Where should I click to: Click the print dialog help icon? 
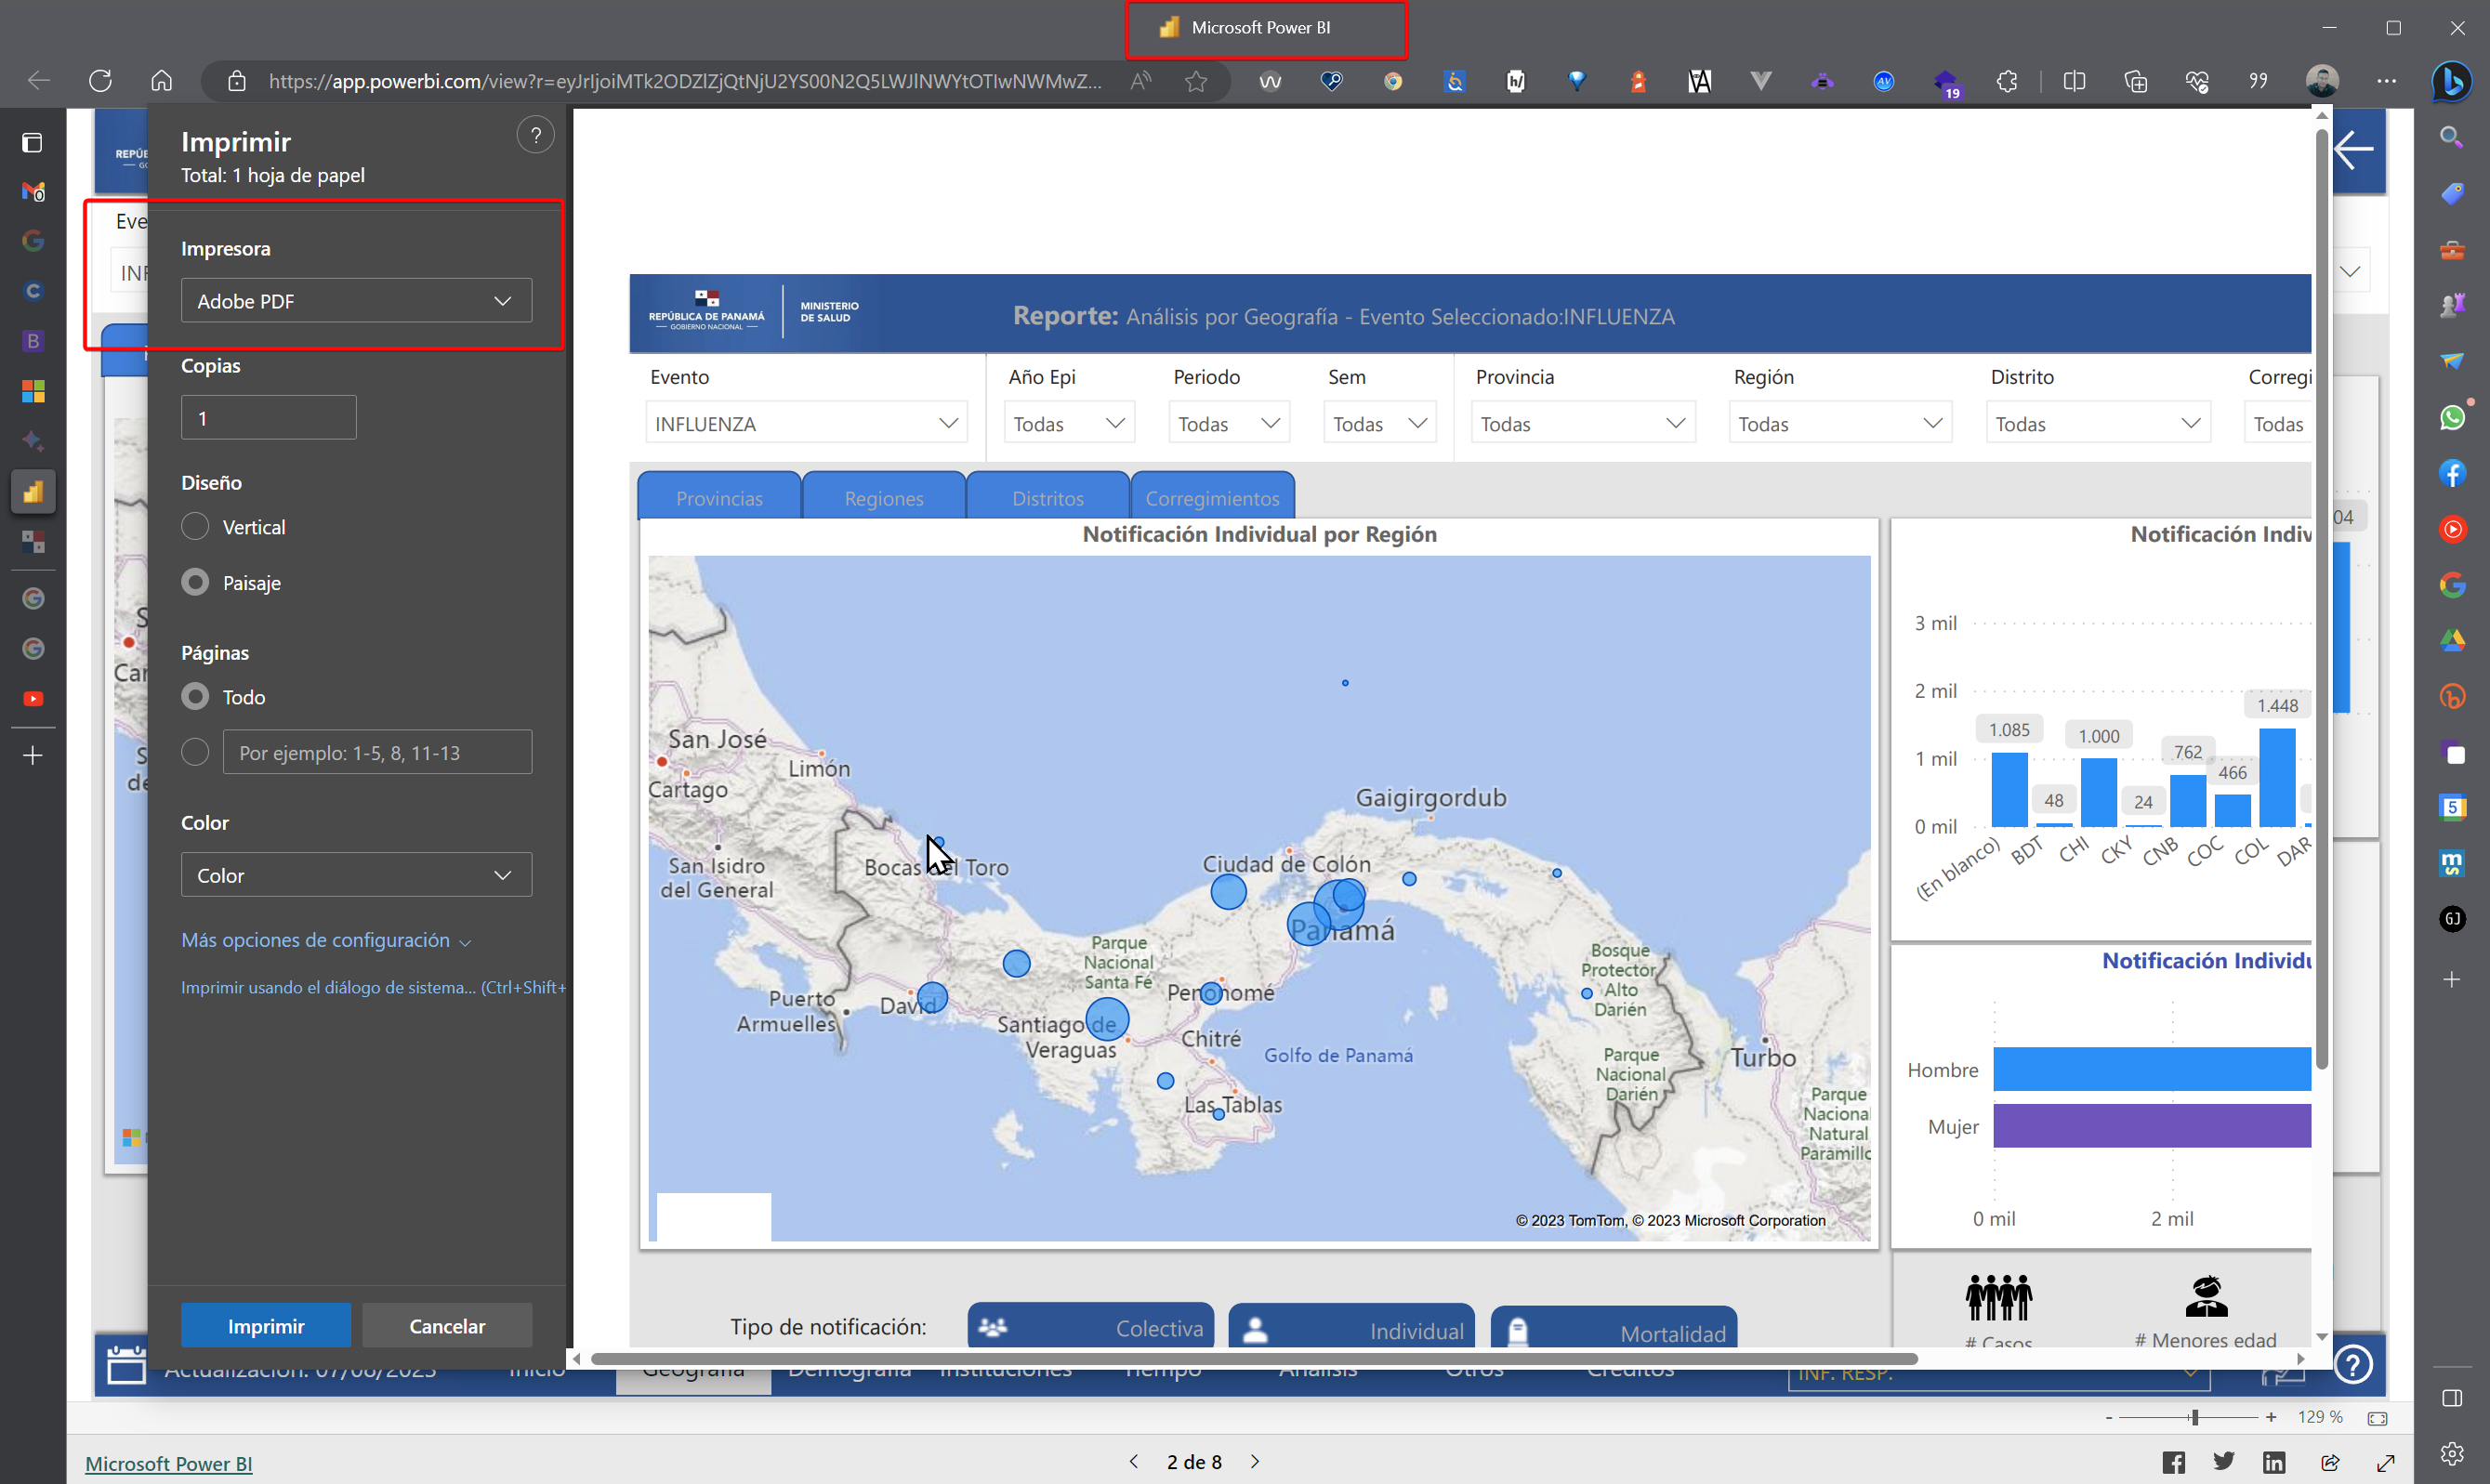coord(536,135)
